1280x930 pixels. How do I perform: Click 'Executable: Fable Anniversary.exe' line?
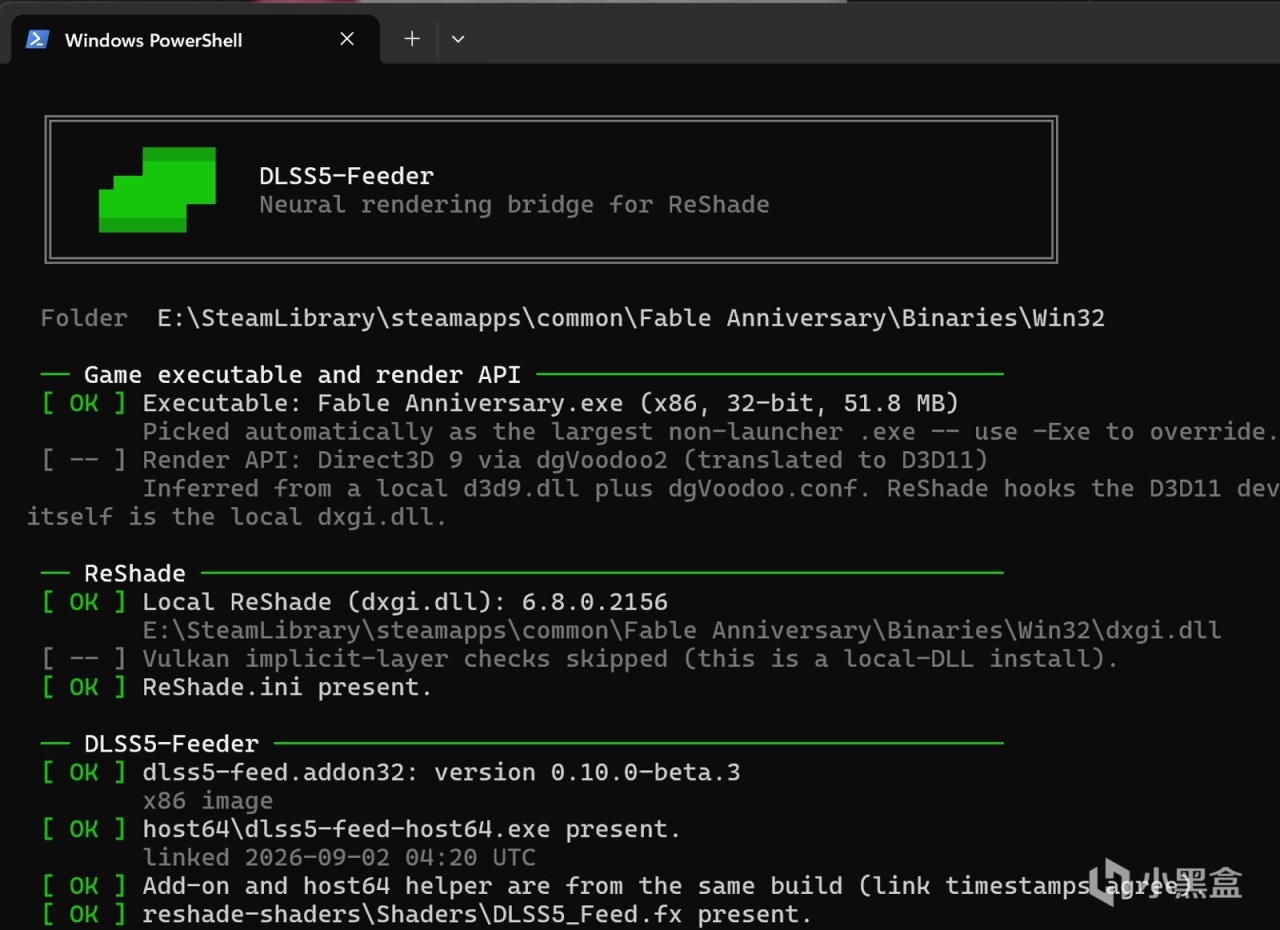coord(551,403)
